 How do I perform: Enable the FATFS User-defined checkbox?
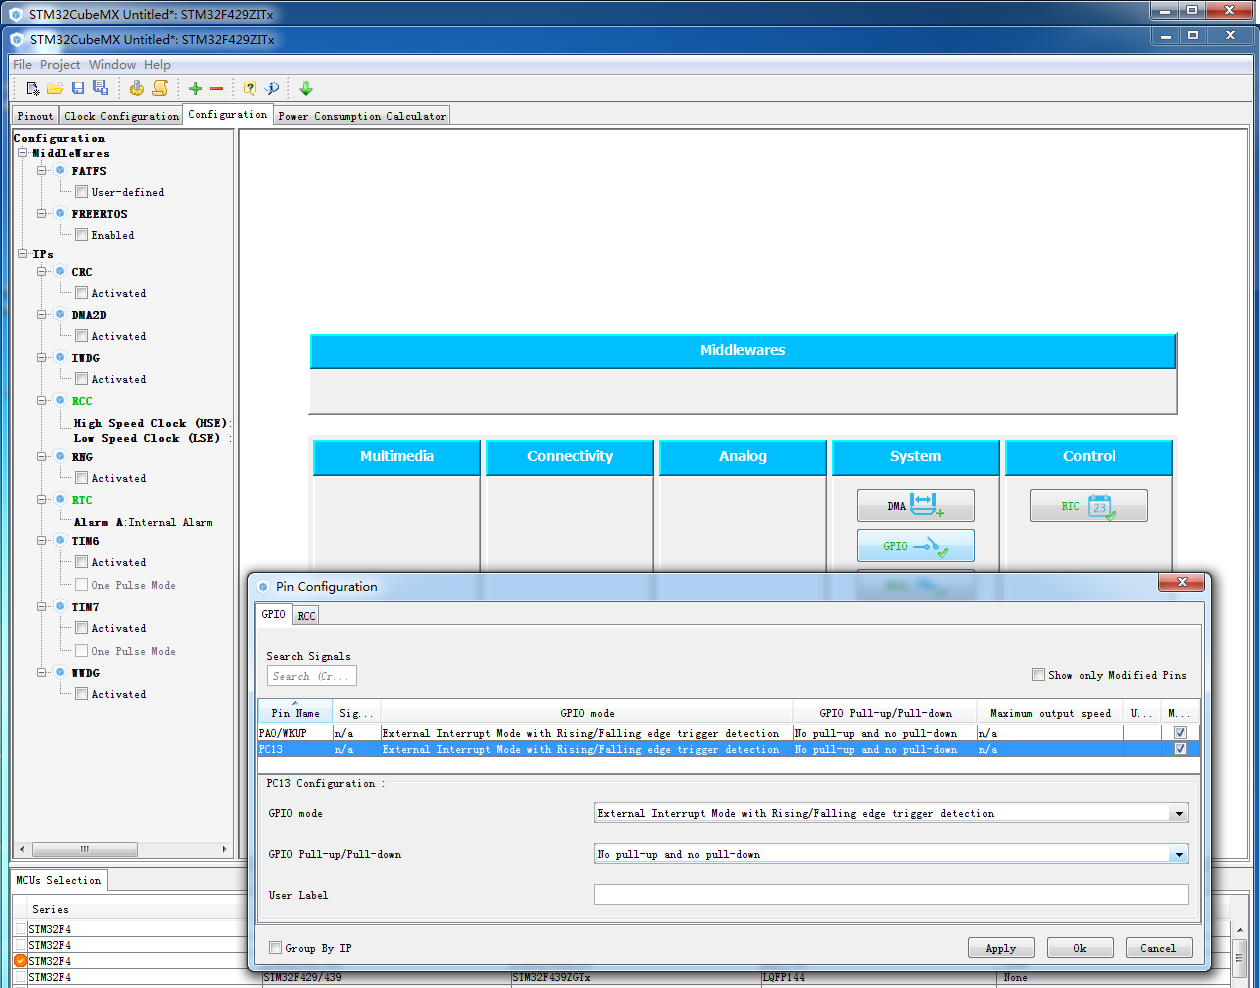pos(81,192)
